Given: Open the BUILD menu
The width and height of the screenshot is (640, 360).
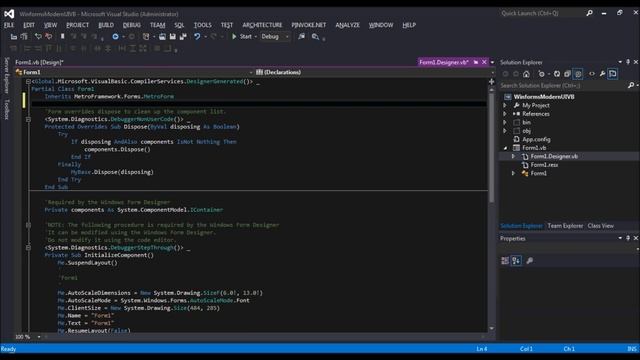Looking at the screenshot, I should [106, 25].
